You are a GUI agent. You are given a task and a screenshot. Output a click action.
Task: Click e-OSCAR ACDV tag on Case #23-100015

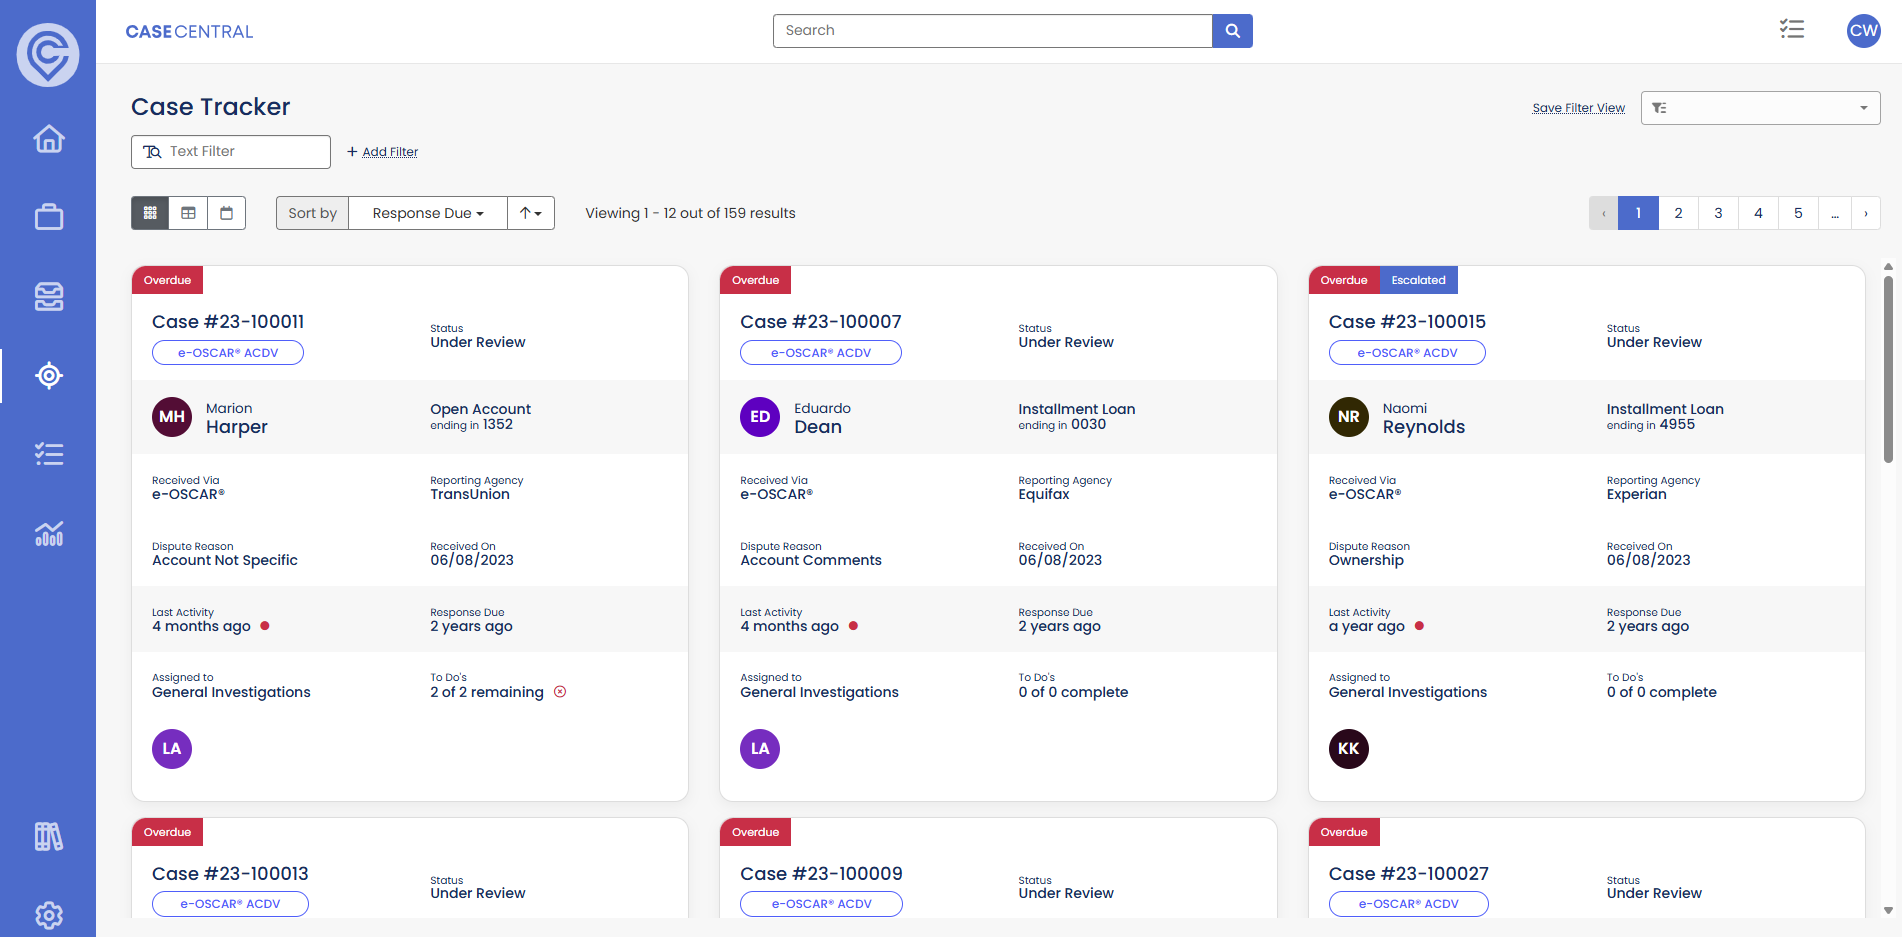click(1407, 353)
